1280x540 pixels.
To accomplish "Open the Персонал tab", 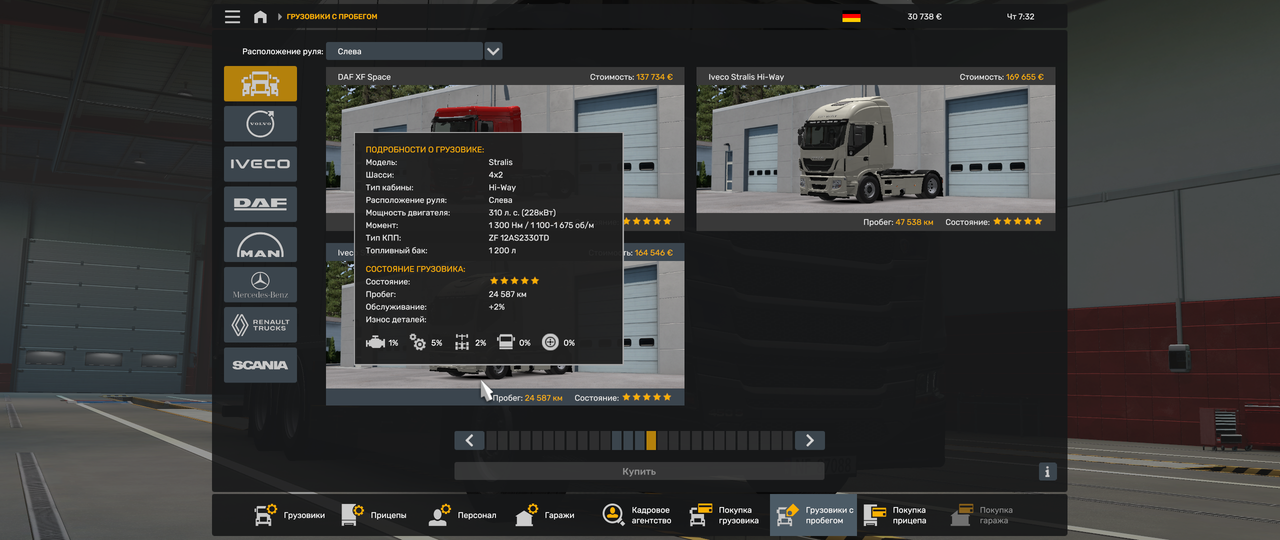I will pos(462,515).
